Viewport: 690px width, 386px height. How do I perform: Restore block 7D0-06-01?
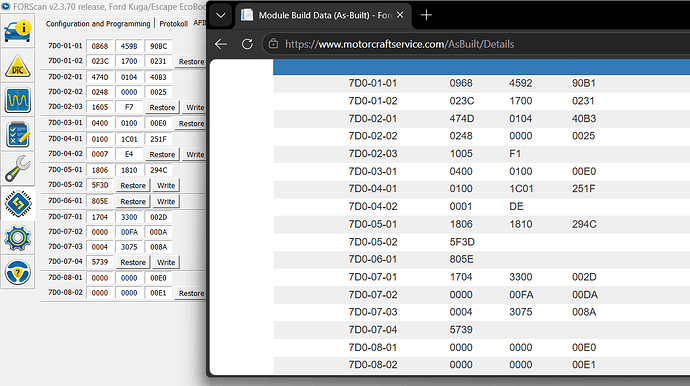(x=133, y=201)
